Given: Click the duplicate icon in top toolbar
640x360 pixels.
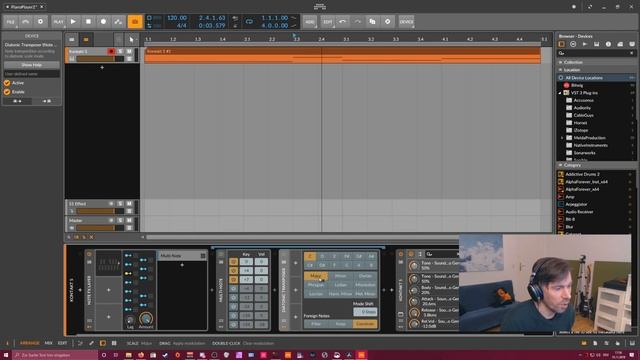Looking at the screenshot, I should click(373, 22).
